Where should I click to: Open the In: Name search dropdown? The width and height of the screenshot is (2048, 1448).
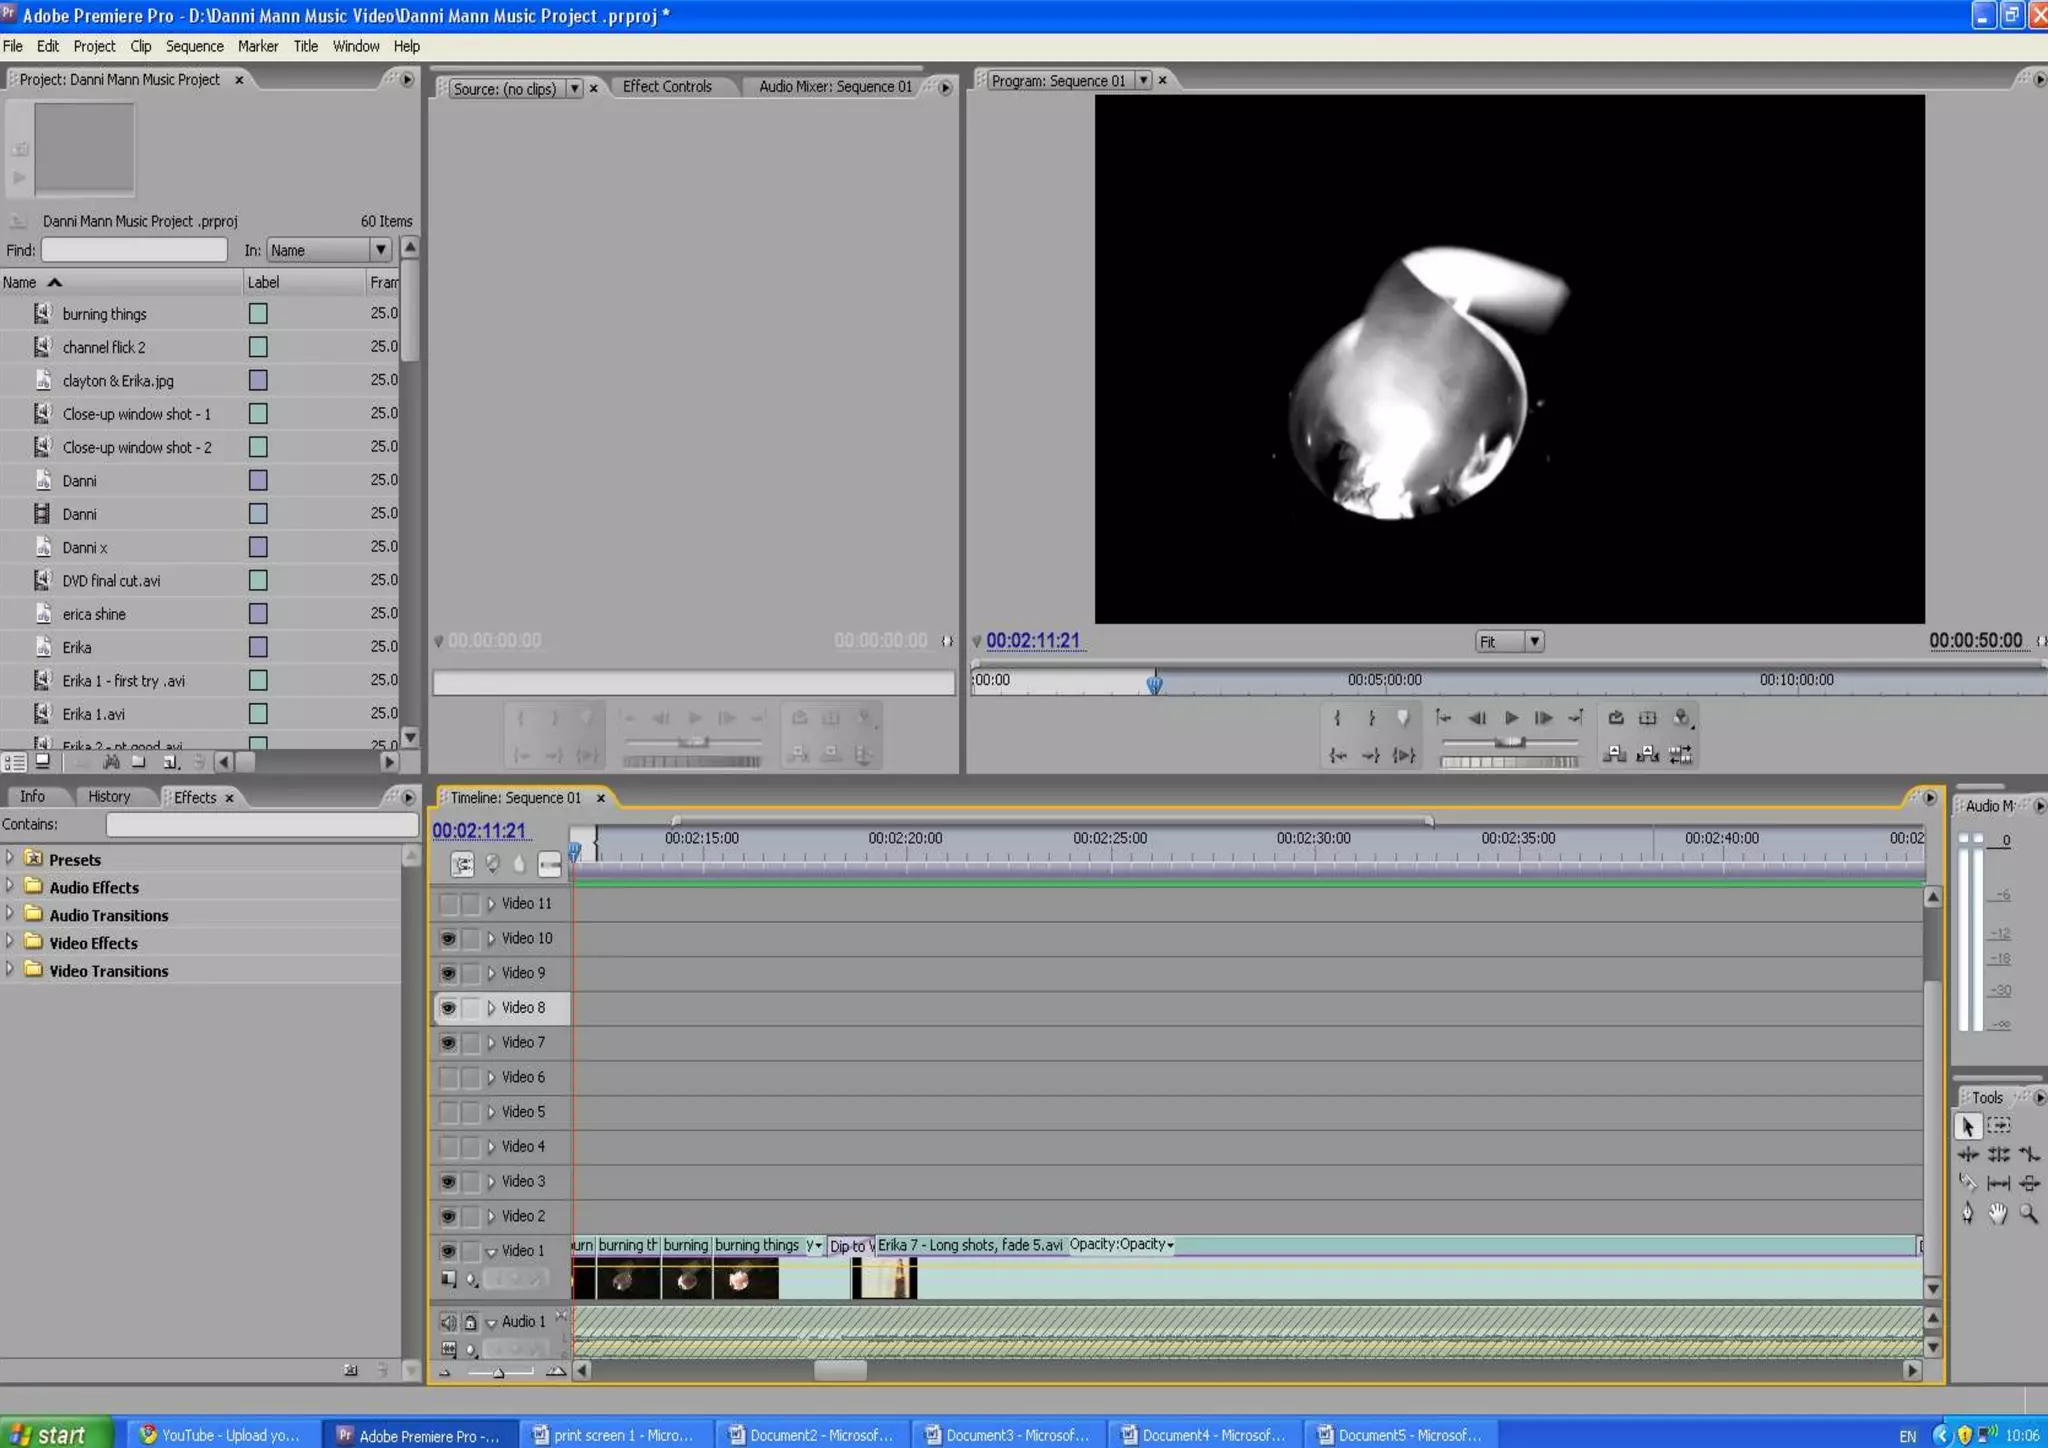[380, 250]
